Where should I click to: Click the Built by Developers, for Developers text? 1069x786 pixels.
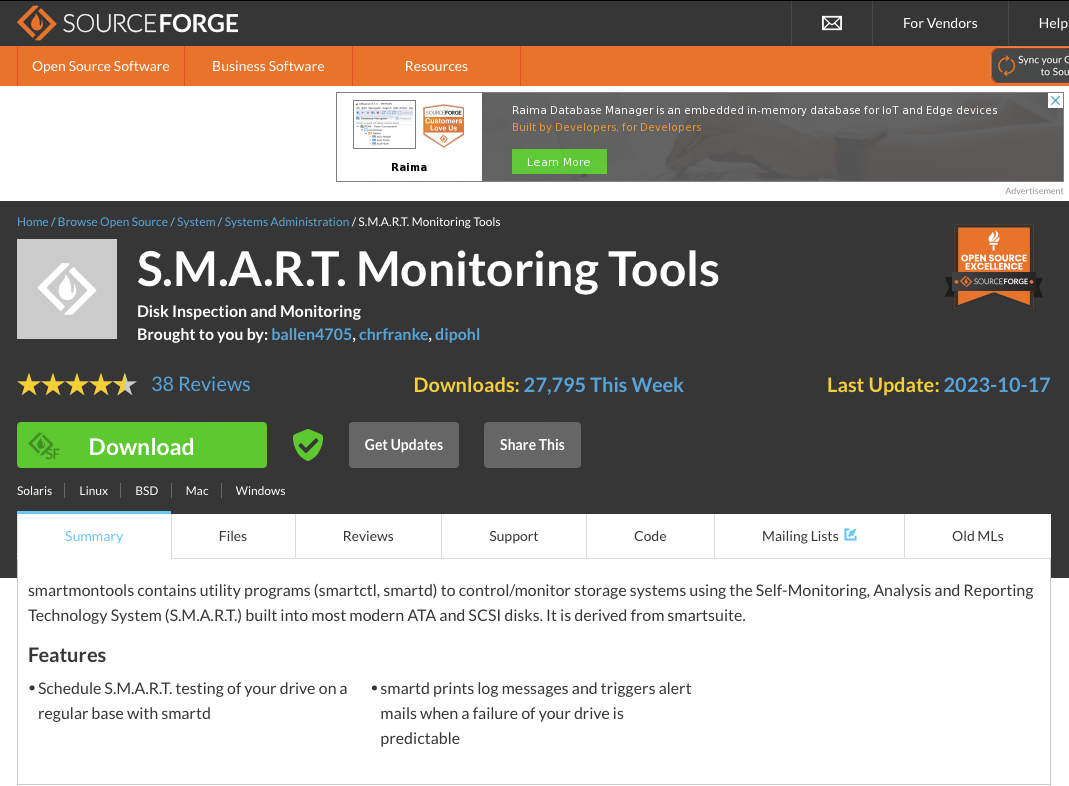(607, 127)
